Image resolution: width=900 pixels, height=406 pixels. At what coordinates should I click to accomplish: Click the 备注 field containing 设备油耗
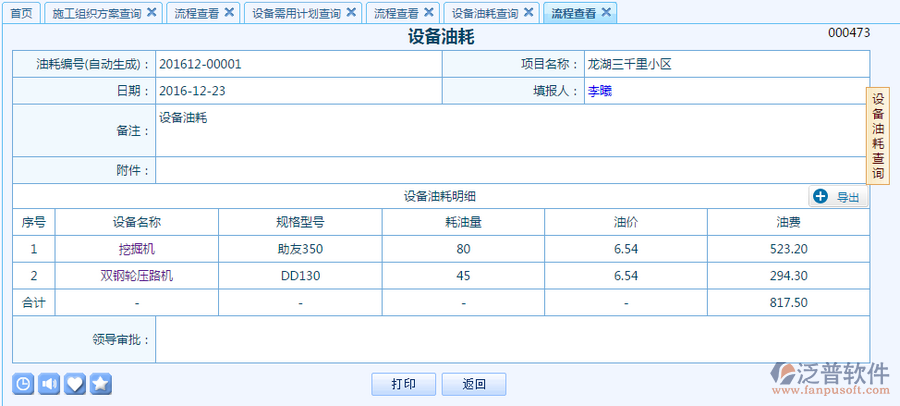pos(513,130)
